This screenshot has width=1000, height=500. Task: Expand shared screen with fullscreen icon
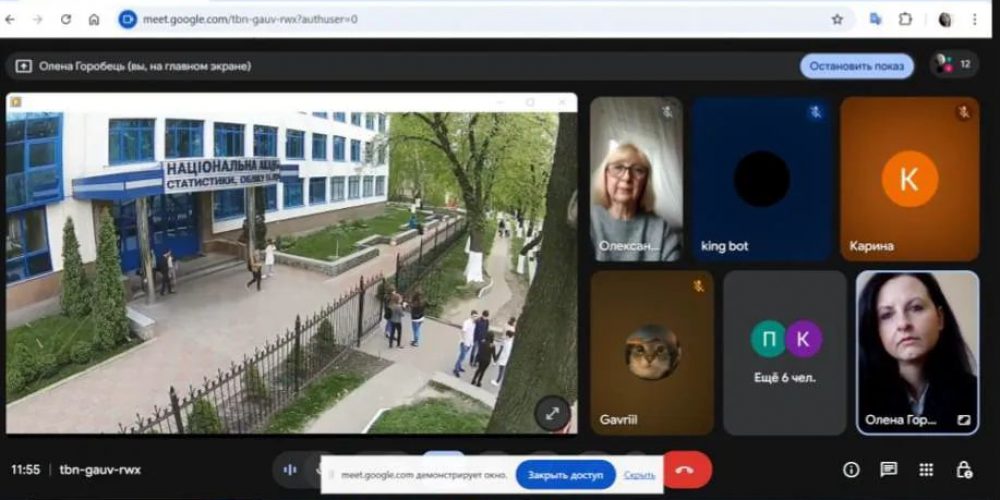click(x=552, y=412)
